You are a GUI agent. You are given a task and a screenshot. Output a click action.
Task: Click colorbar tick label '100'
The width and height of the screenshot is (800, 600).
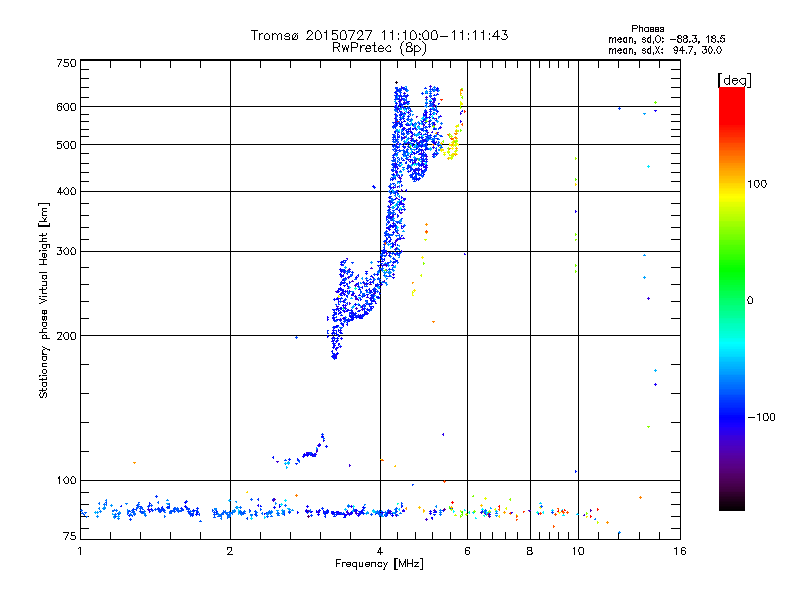757,184
